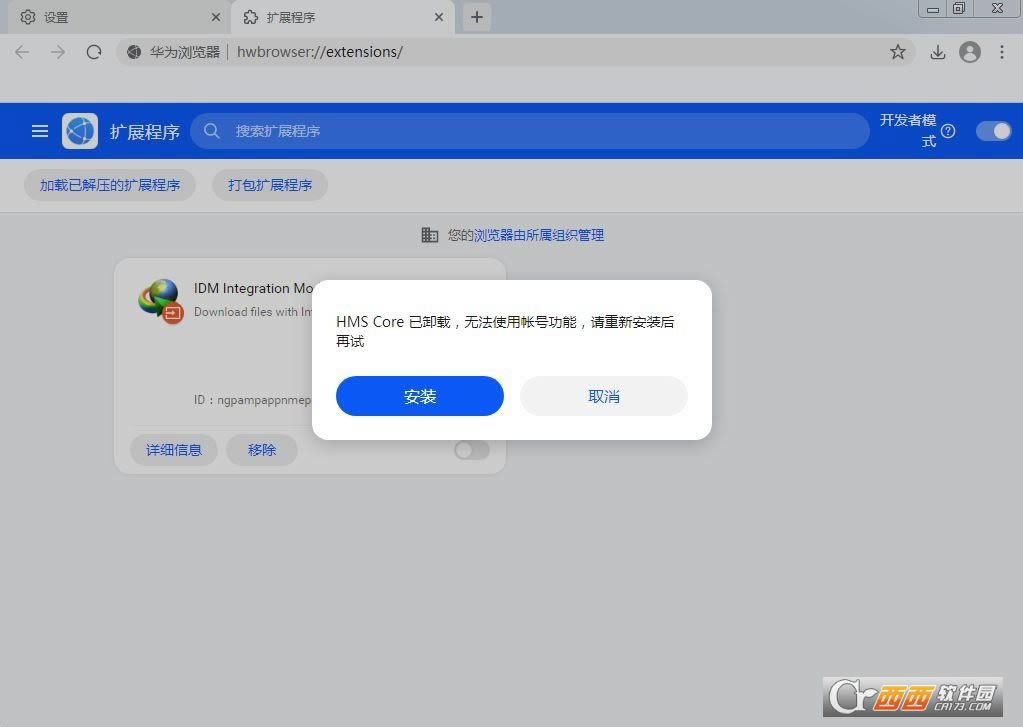1023x727 pixels.
Task: Click the 扩展程序 tab puzzle icon
Action: click(251, 17)
